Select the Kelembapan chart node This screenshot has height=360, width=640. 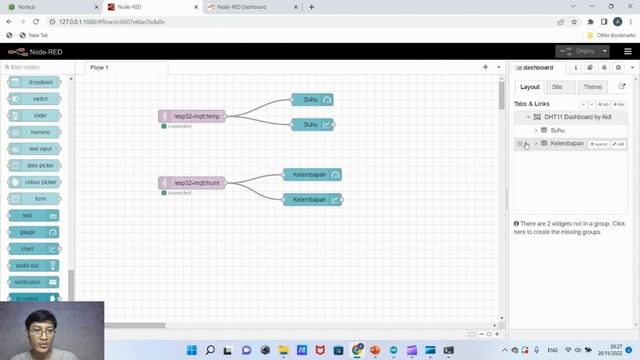pyautogui.click(x=312, y=200)
